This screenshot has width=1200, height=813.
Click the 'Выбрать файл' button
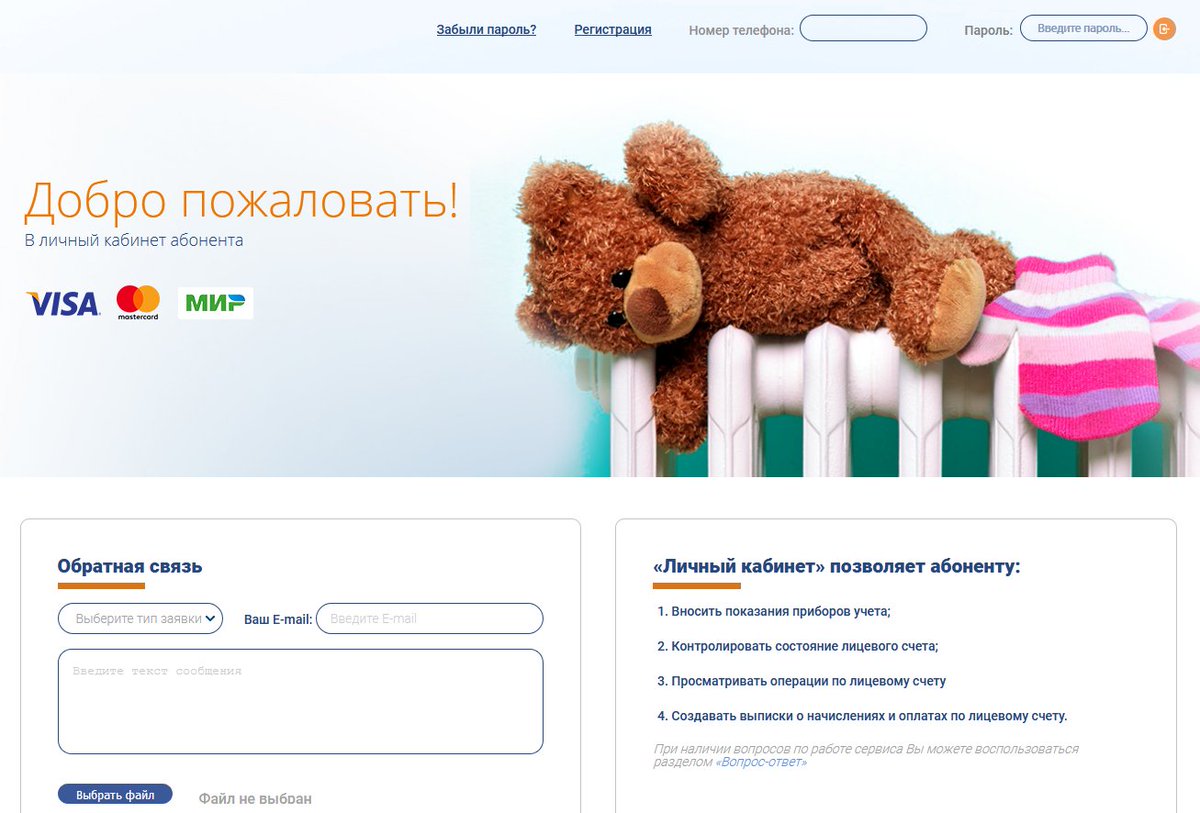click(x=115, y=795)
